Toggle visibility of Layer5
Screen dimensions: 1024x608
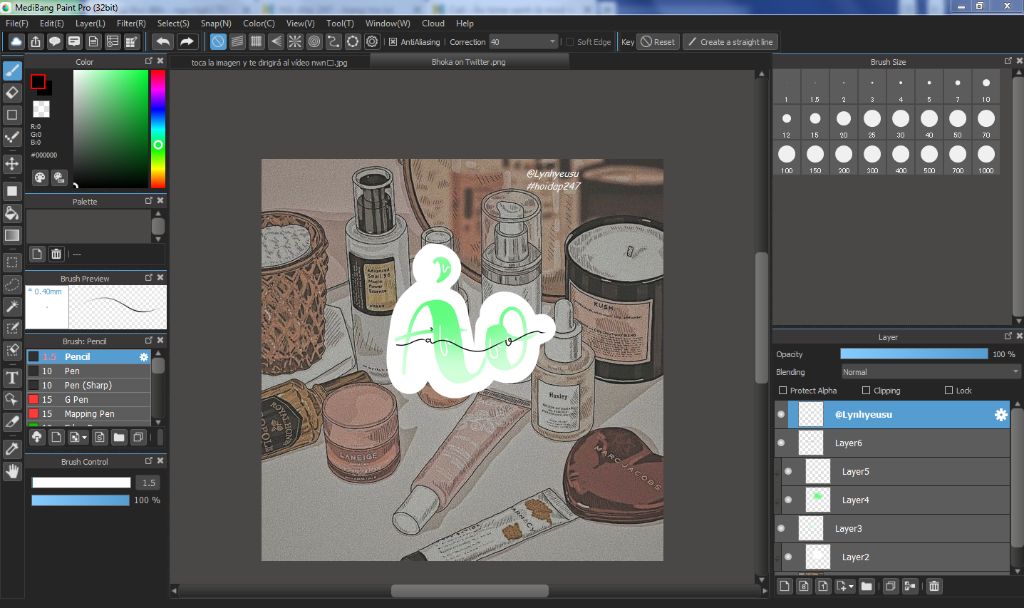[x=788, y=472]
